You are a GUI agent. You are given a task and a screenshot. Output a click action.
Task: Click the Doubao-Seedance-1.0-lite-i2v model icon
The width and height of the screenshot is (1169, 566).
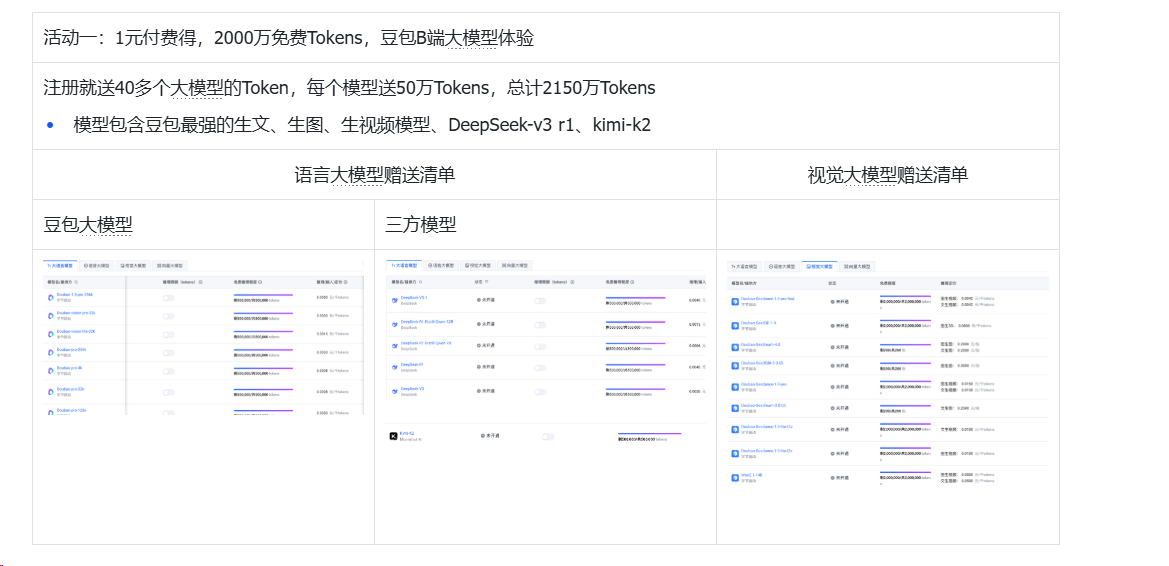pos(735,453)
